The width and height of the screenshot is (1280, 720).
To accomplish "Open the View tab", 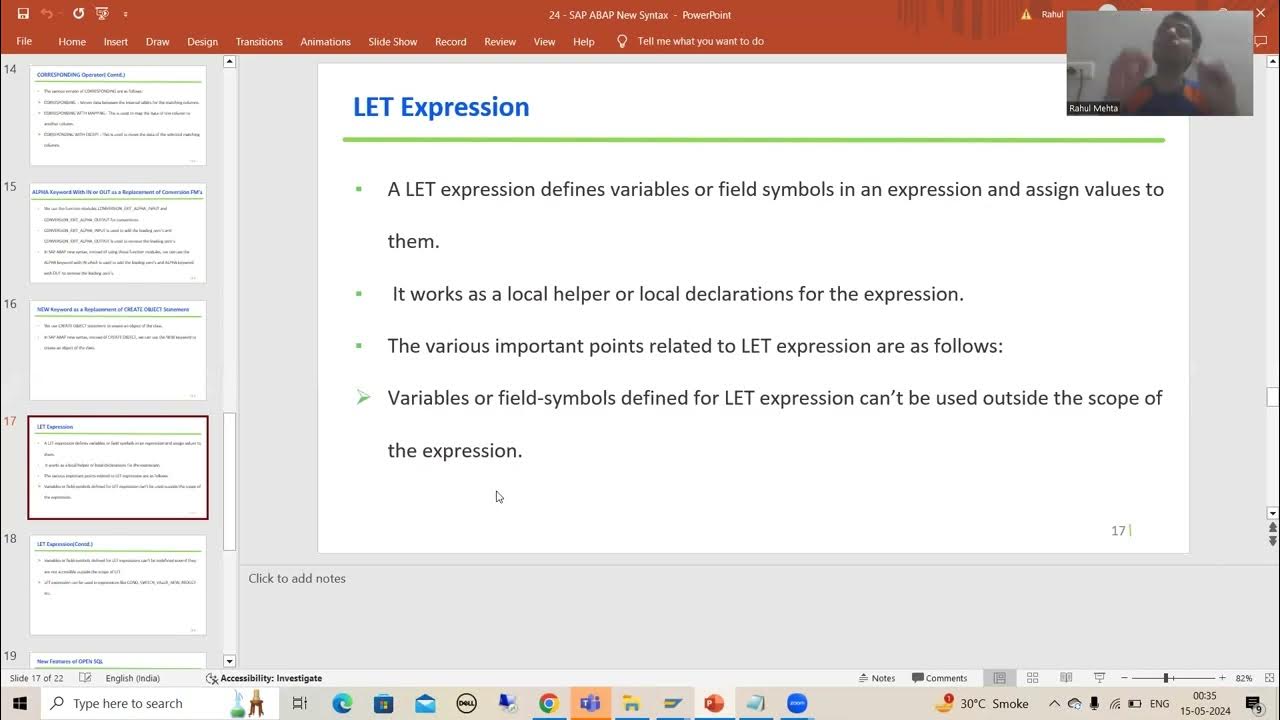I will pos(544,42).
